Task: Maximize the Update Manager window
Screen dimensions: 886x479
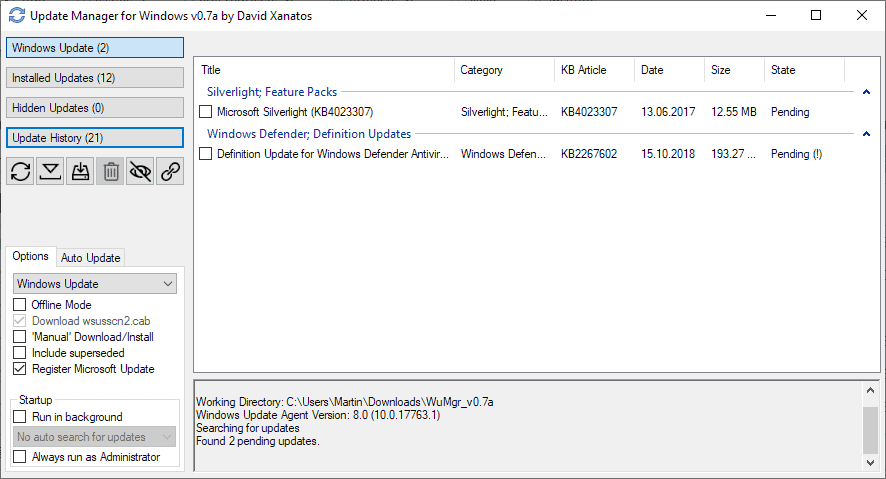Action: (x=816, y=15)
